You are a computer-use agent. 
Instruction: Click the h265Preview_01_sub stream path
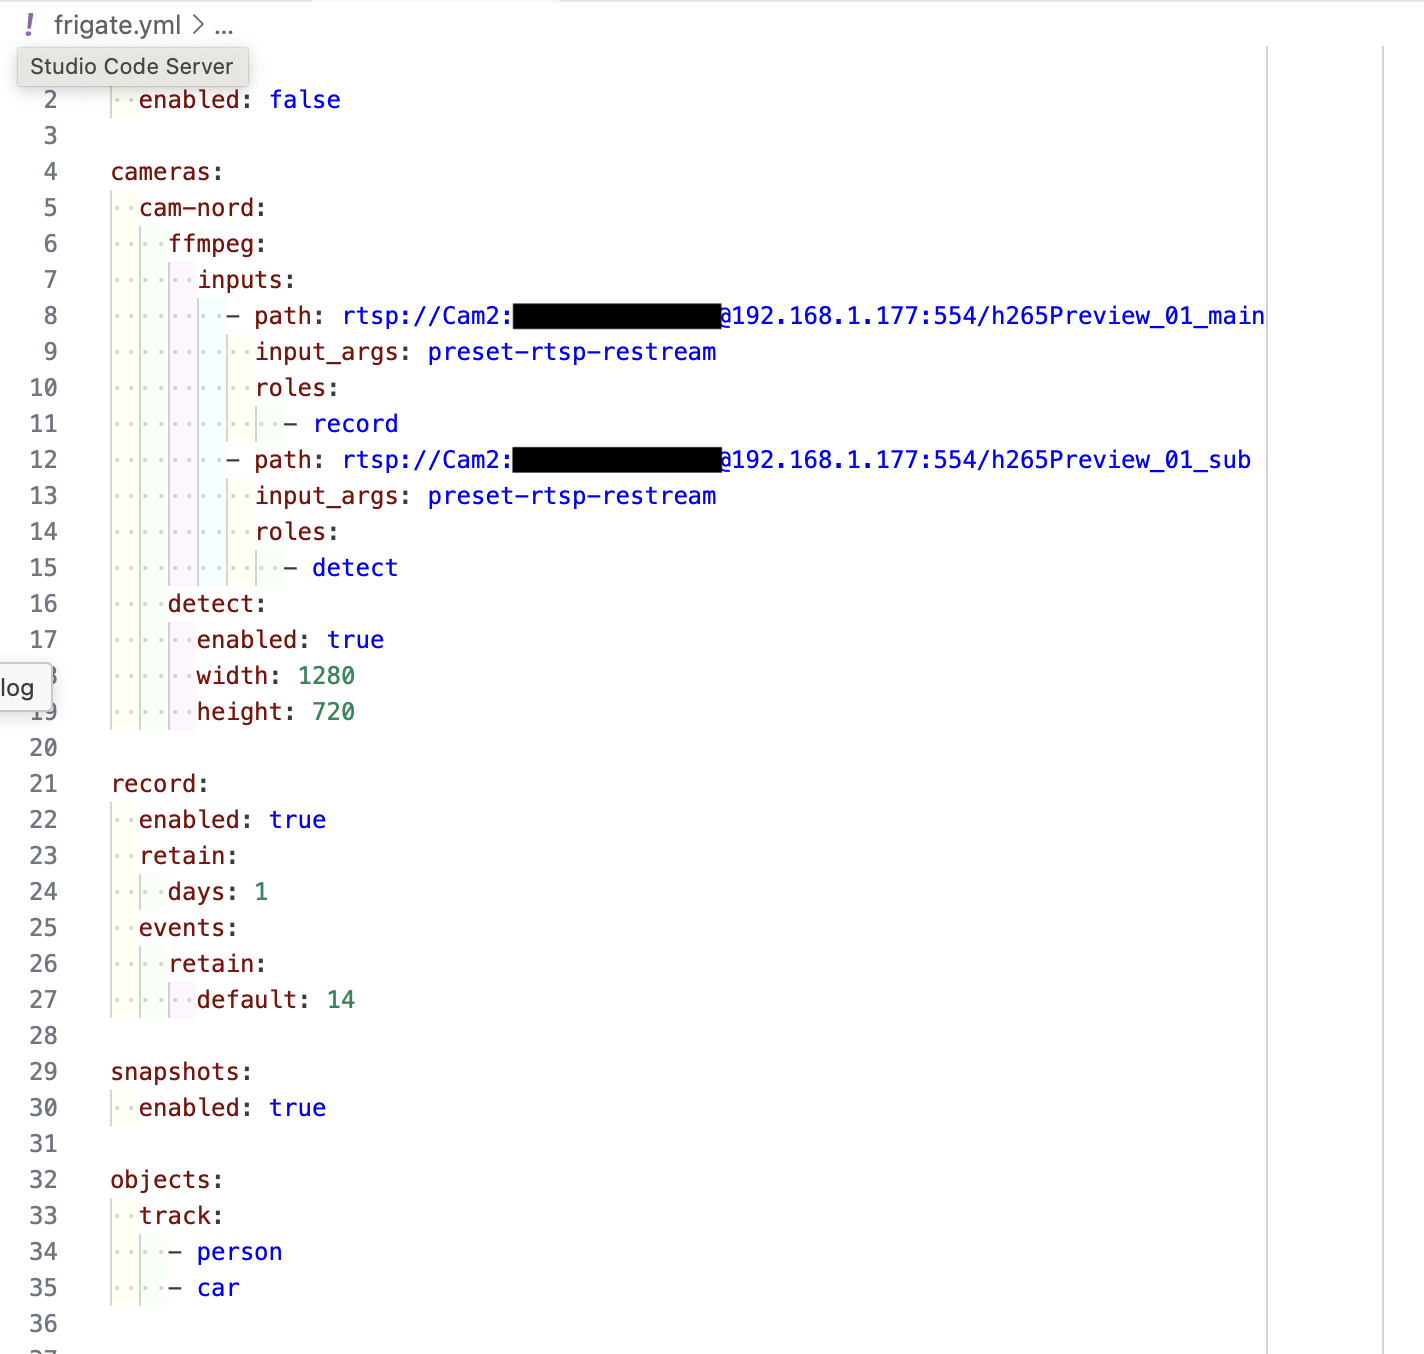tap(1120, 460)
